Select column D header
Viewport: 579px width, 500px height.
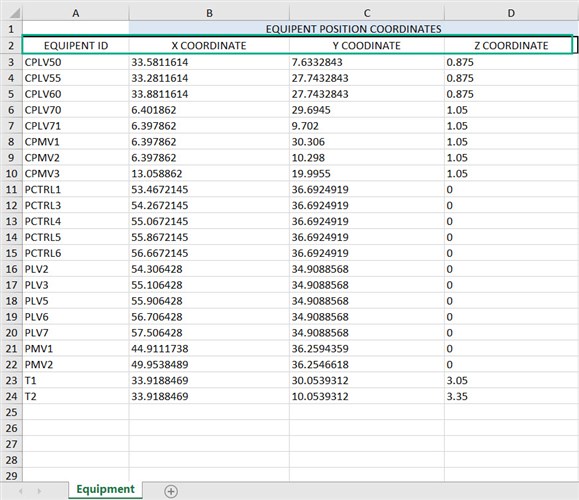(511, 13)
